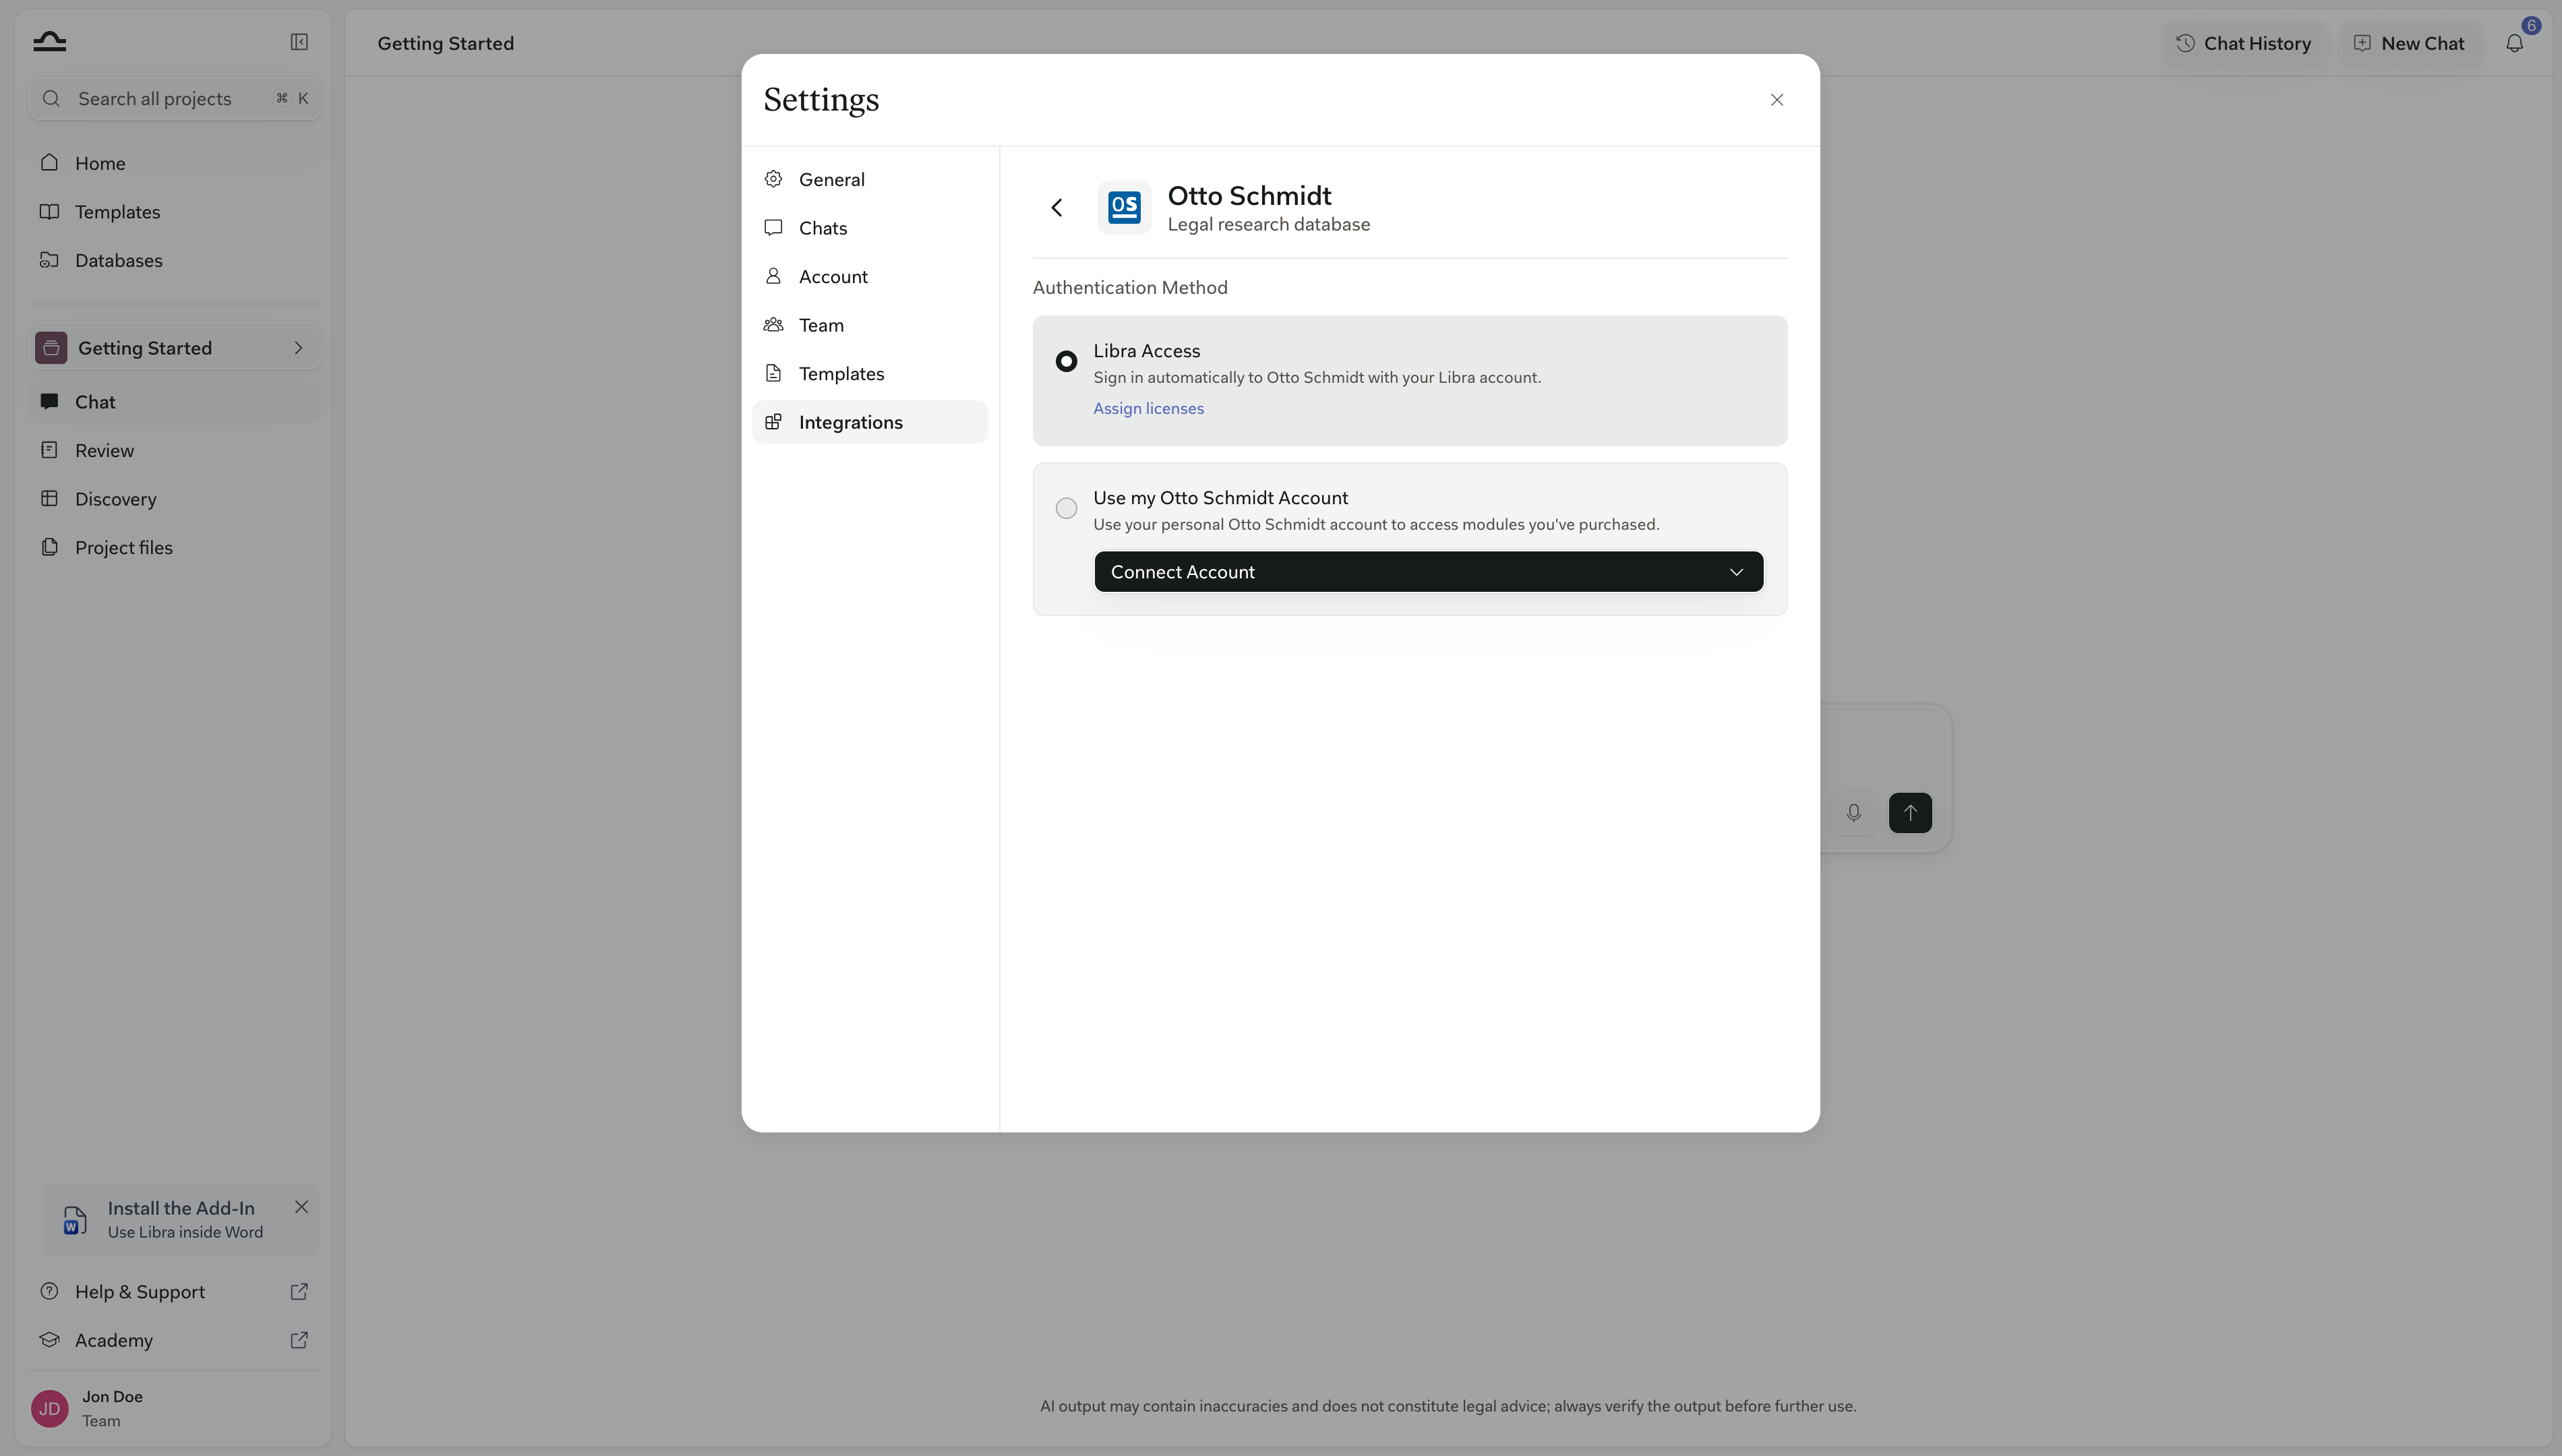Open the Connect Account dropdown
Screen dimensions: 2562x1456
pyautogui.click(x=1428, y=572)
